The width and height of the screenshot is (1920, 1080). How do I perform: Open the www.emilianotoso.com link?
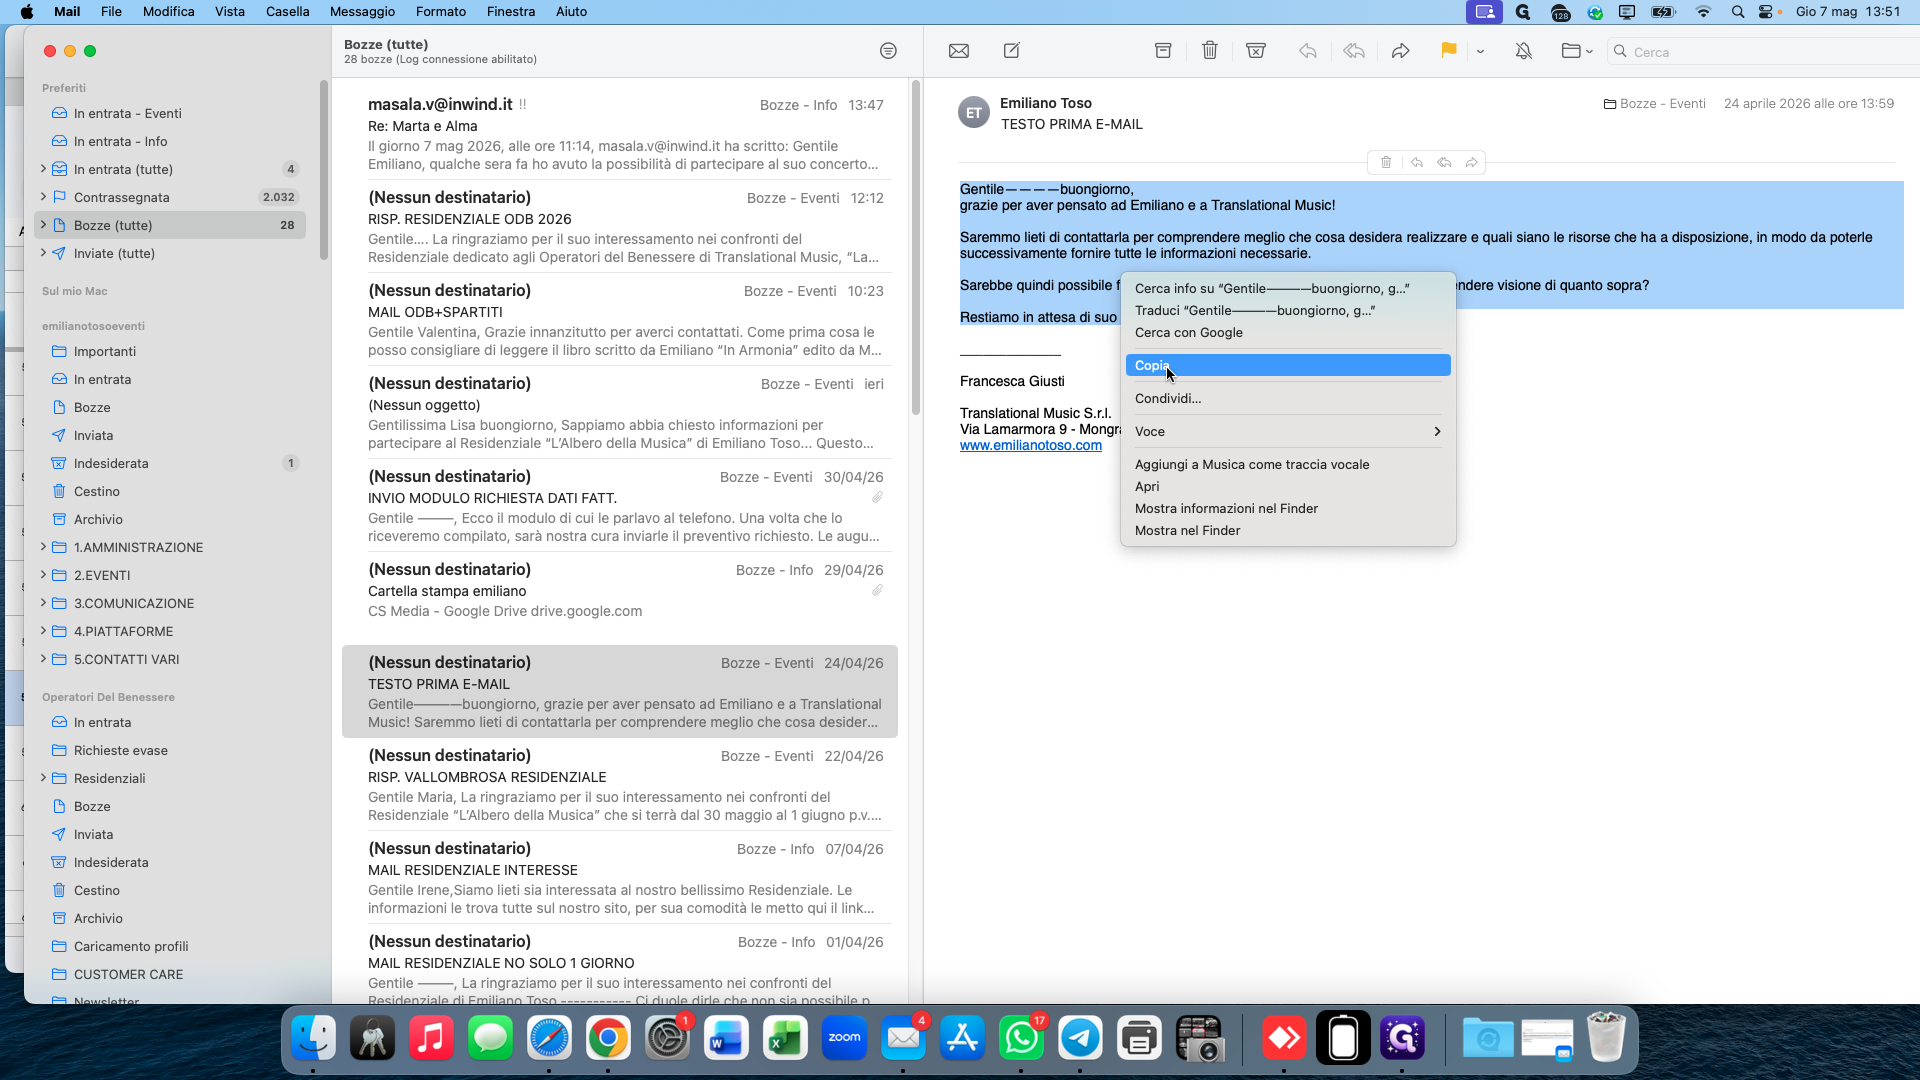[1030, 445]
